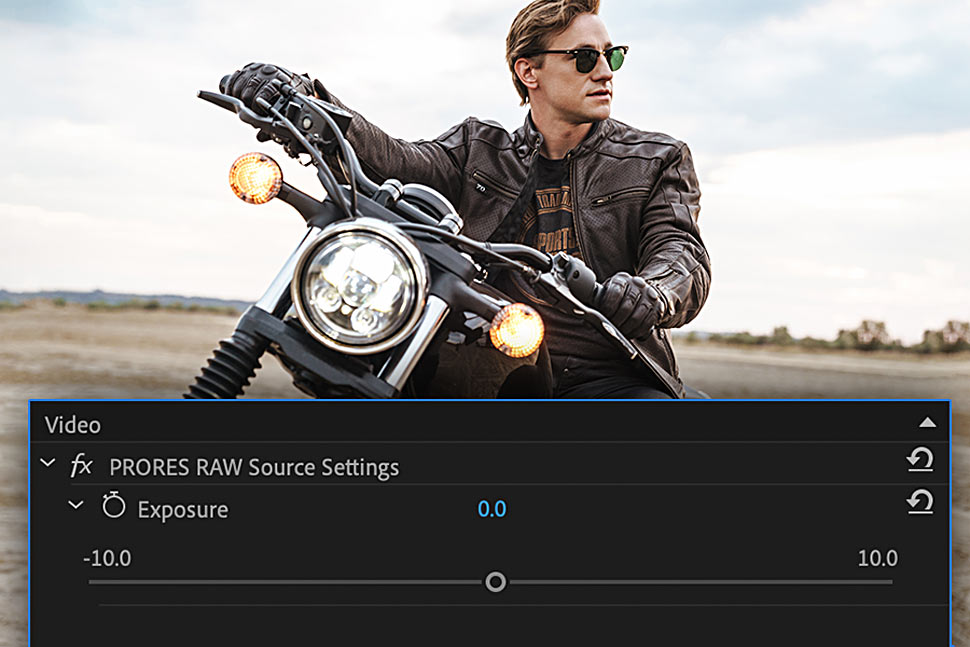Click the left orange turn signal in preview

(x=255, y=178)
